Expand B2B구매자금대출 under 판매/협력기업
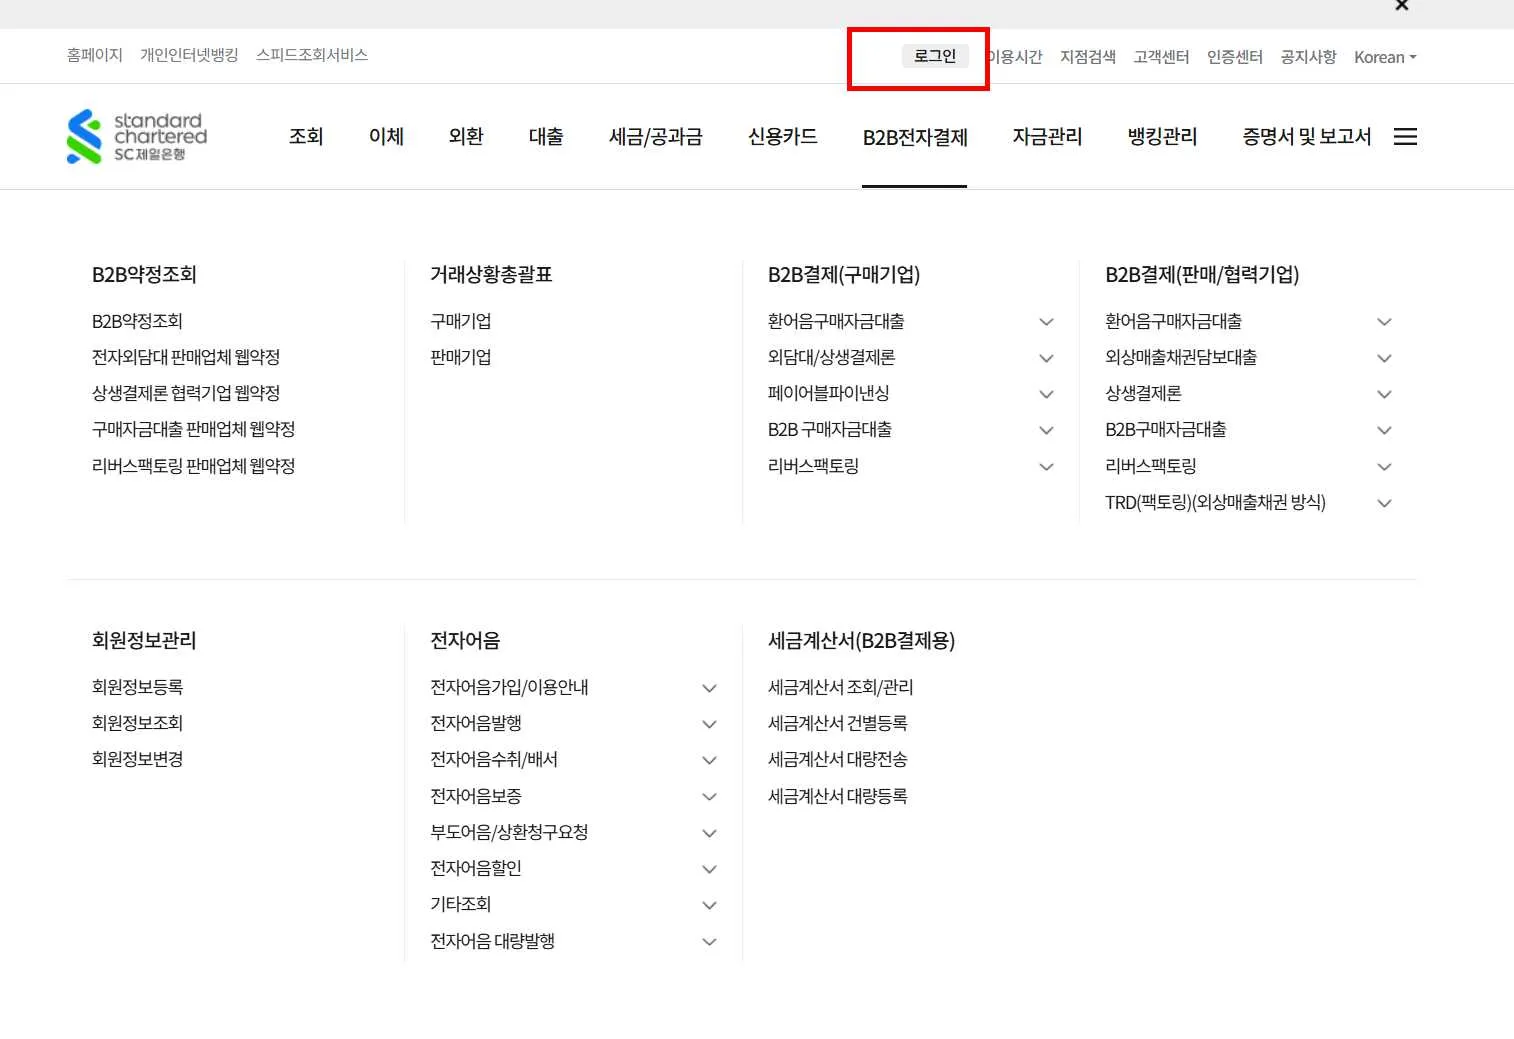 [x=1384, y=430]
